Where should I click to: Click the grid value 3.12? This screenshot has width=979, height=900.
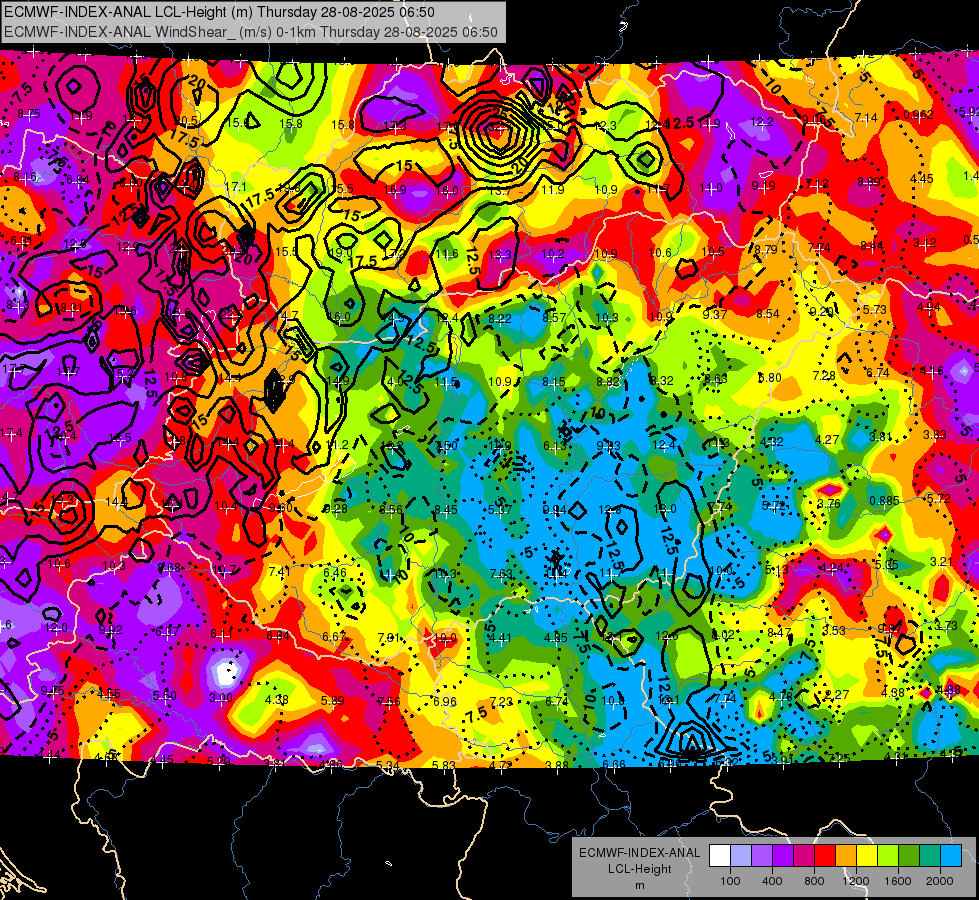pos(924,242)
